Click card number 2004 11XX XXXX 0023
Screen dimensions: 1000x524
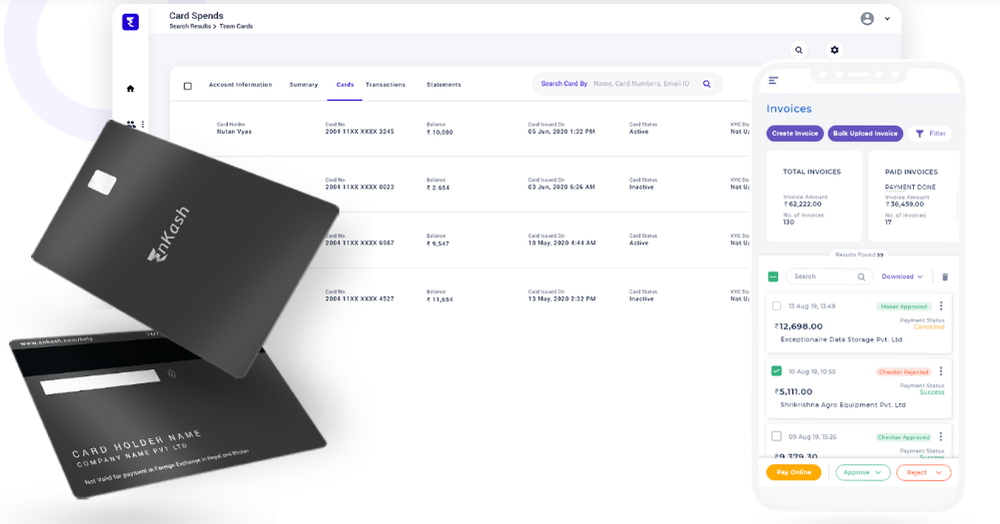point(360,187)
